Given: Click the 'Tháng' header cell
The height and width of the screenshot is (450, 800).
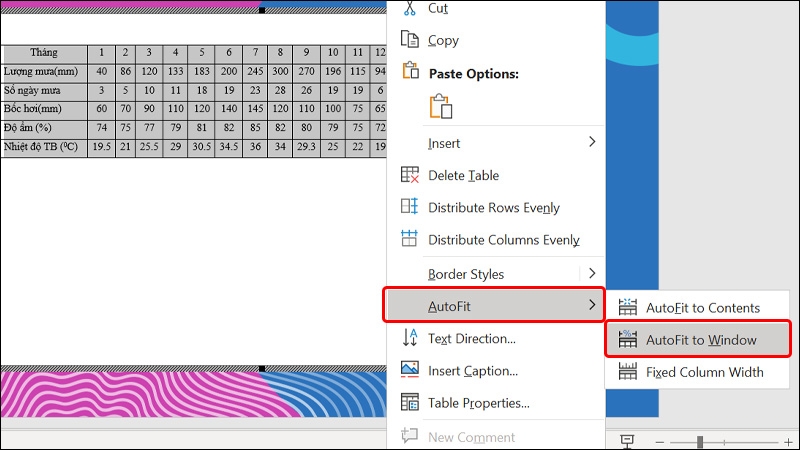Looking at the screenshot, I should [44, 53].
